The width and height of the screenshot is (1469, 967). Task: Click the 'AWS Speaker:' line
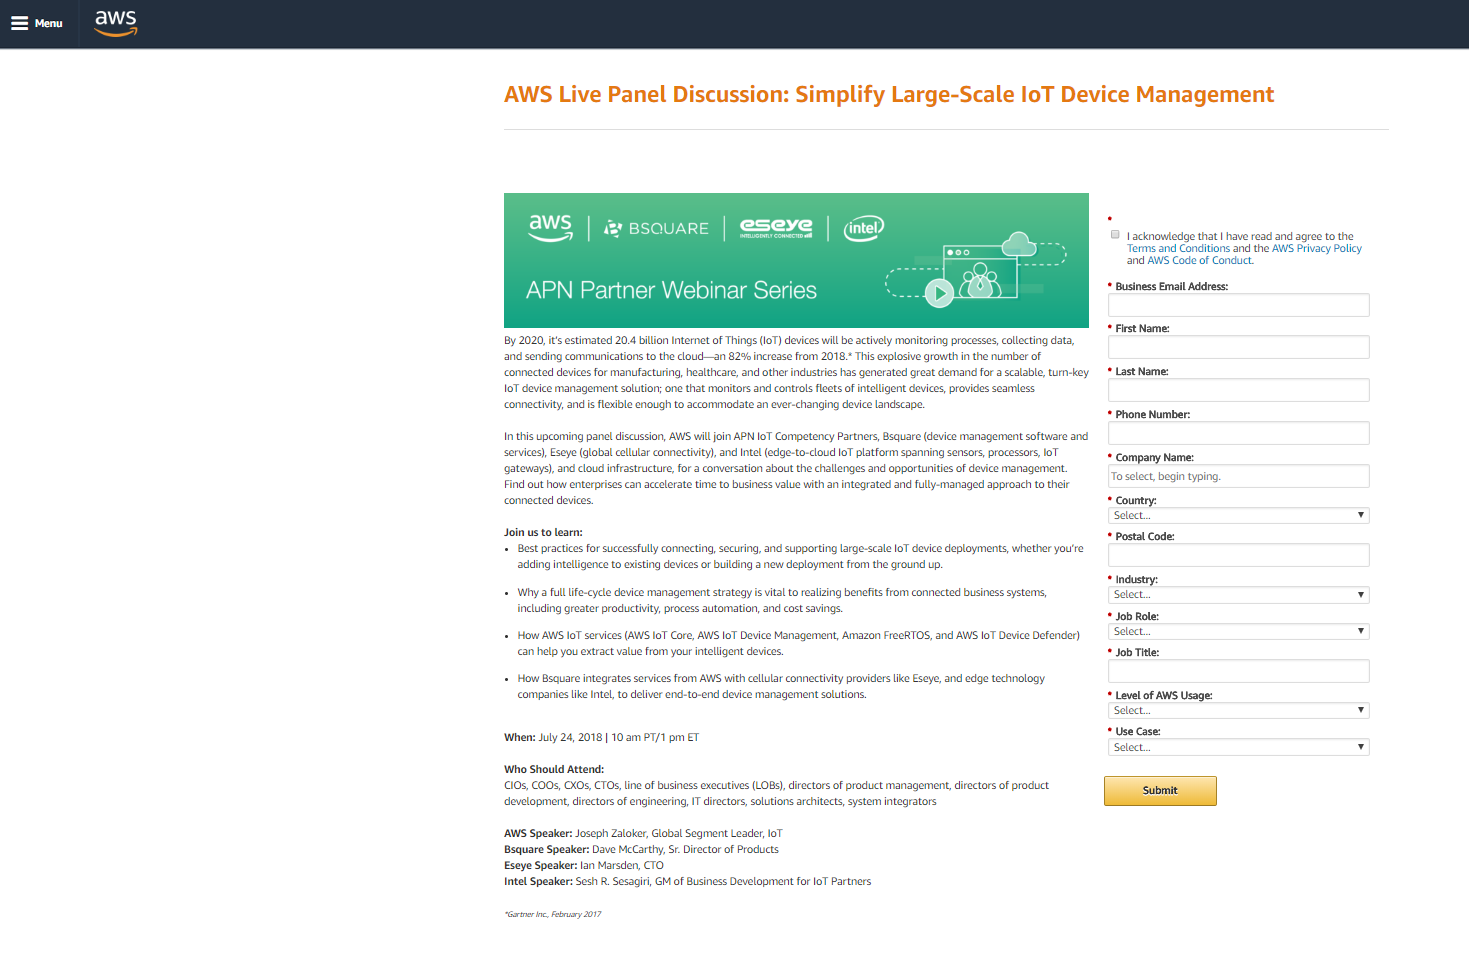click(643, 834)
